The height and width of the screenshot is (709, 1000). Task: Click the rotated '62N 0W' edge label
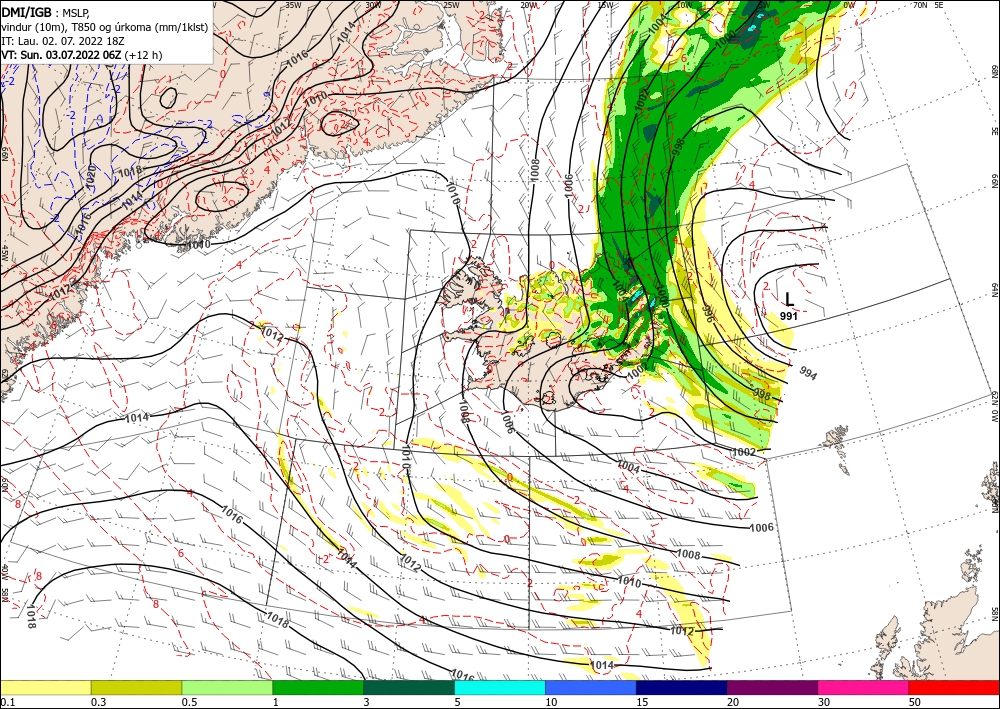[x=995, y=407]
